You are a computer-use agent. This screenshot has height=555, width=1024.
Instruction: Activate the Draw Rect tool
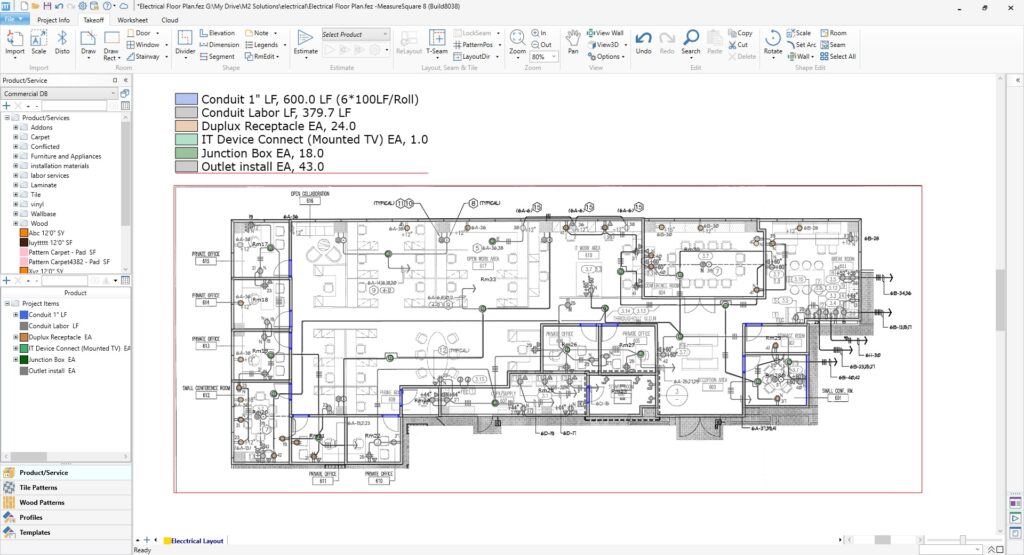tap(111, 42)
